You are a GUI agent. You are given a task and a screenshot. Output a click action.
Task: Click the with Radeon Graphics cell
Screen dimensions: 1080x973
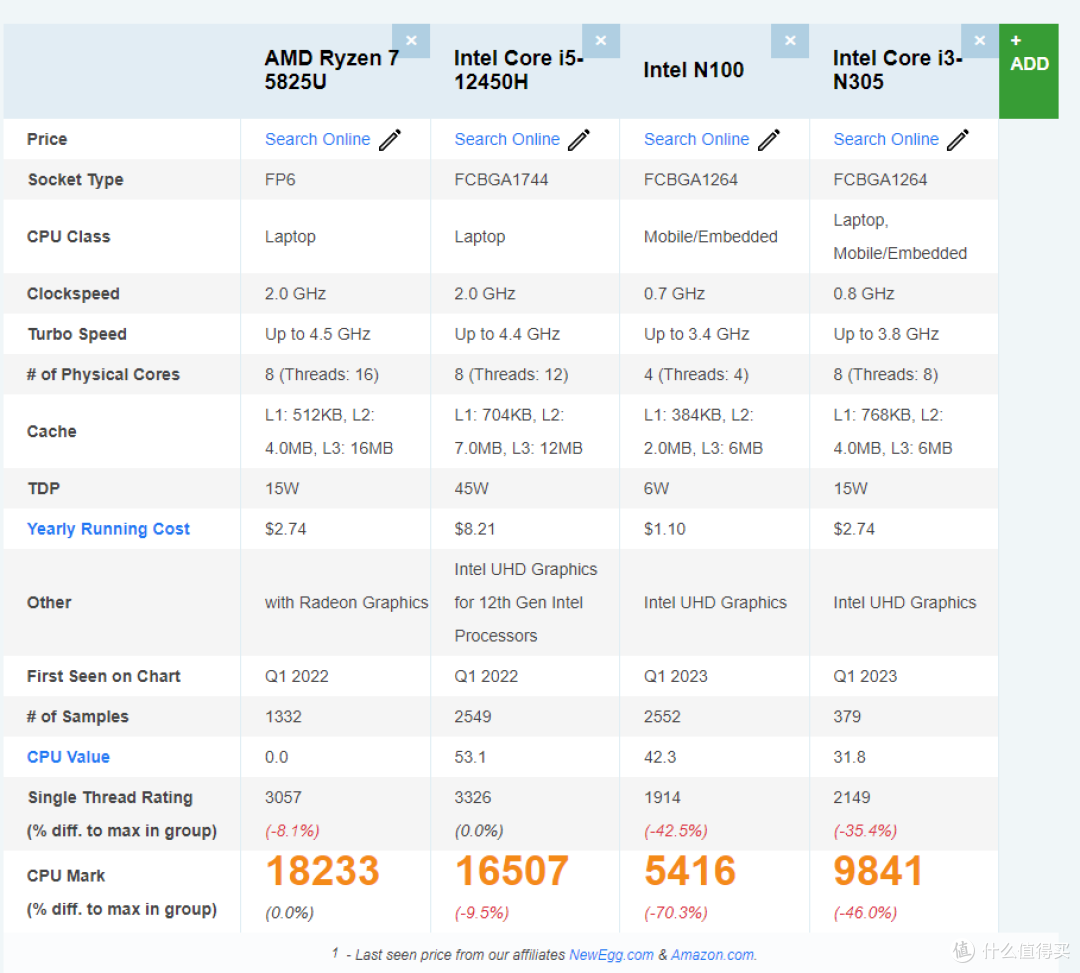(x=346, y=603)
